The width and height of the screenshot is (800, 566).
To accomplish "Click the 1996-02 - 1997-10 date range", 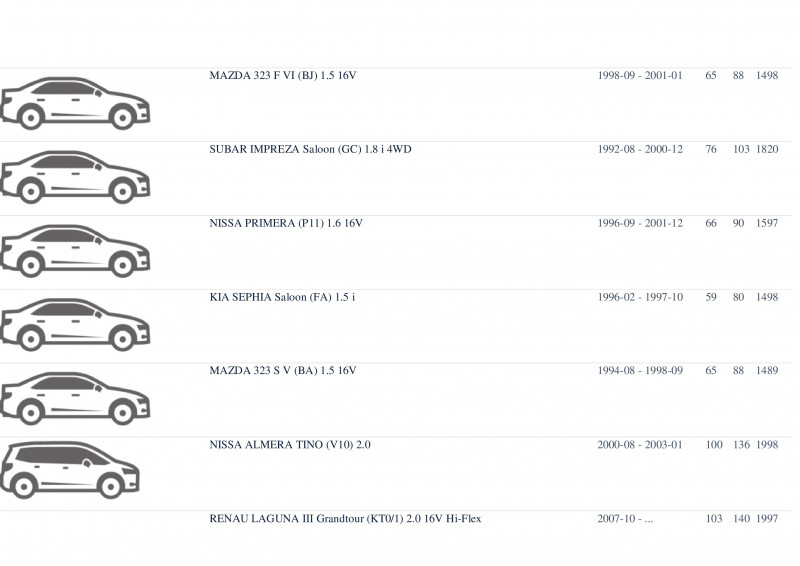I will point(640,297).
